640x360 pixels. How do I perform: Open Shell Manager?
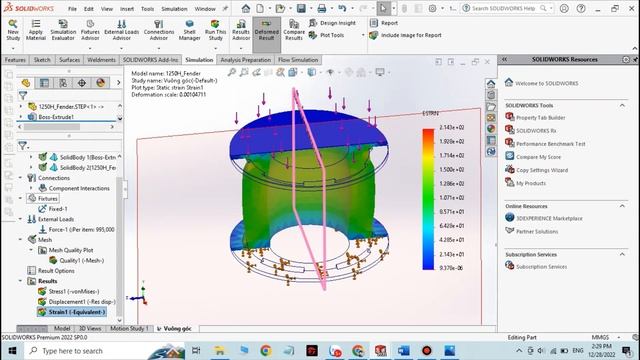click(189, 30)
